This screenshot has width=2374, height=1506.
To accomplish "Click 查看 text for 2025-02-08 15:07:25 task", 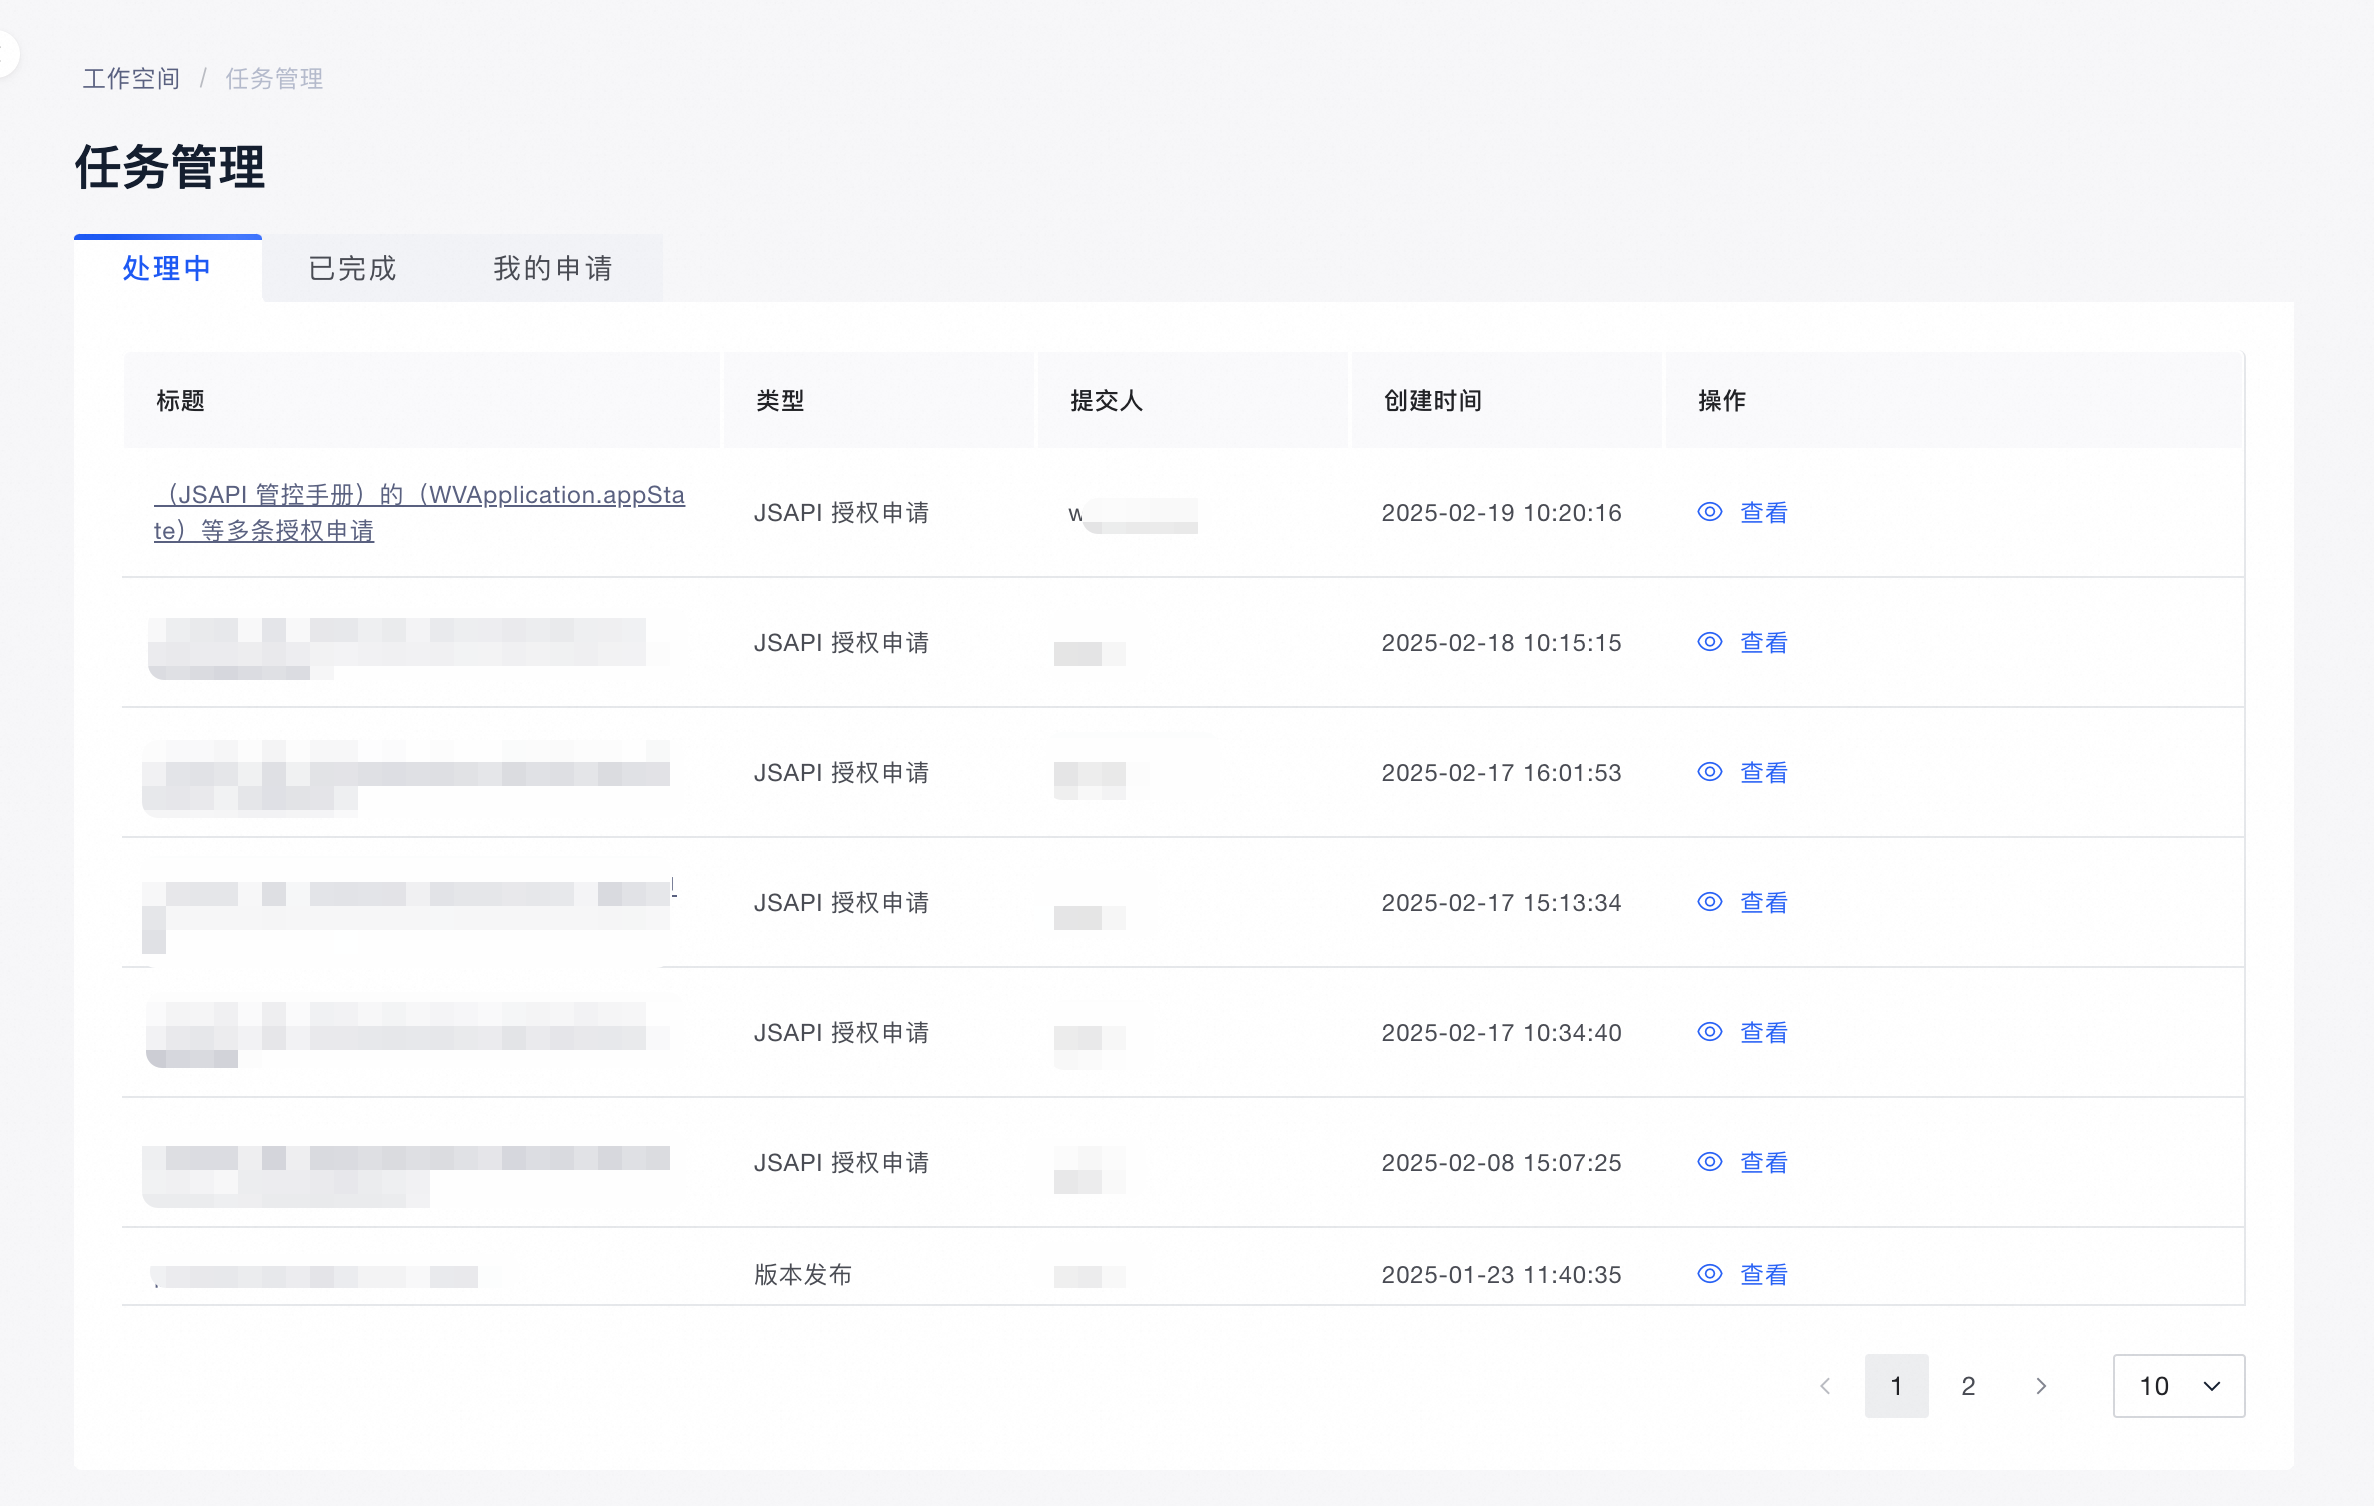I will point(1764,1162).
